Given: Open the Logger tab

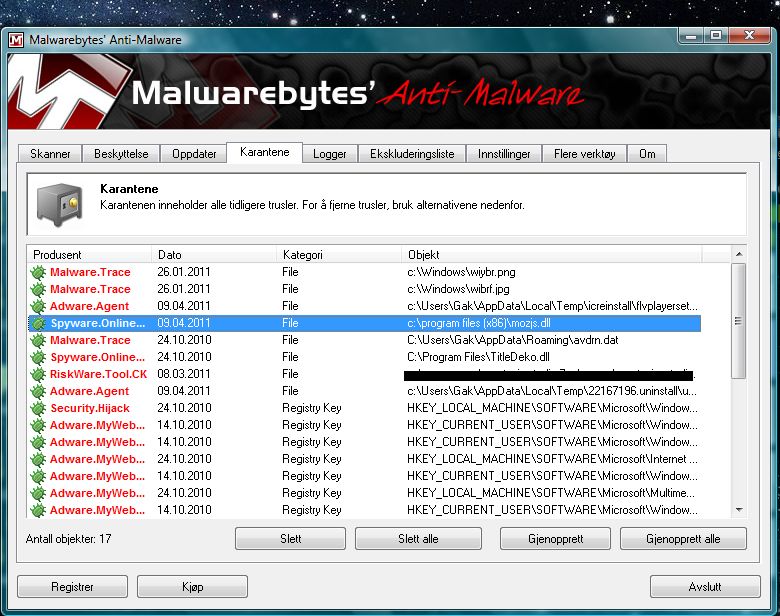Looking at the screenshot, I should pyautogui.click(x=329, y=154).
